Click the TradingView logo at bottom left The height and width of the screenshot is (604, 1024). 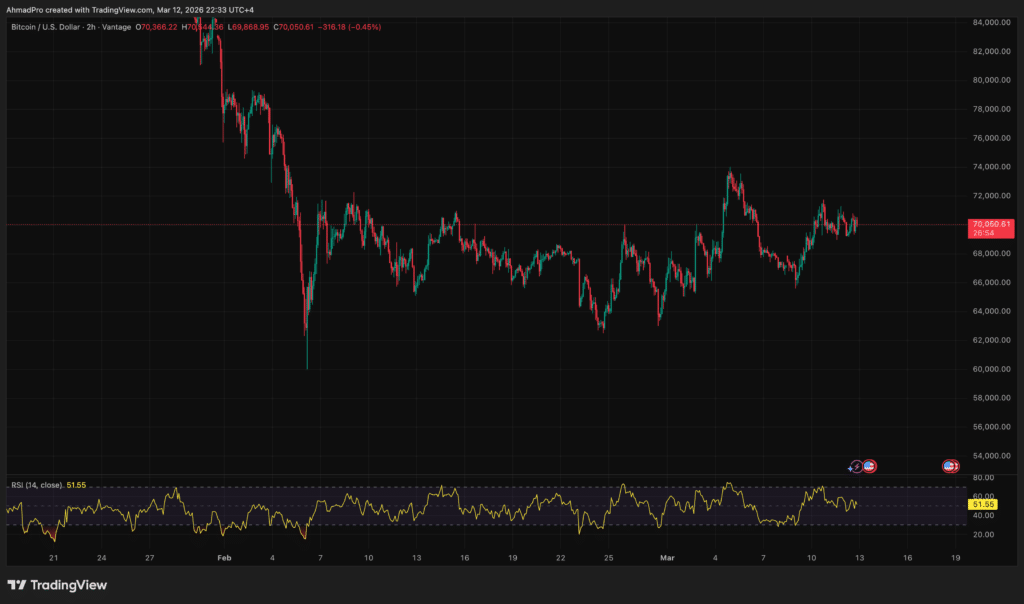(57, 585)
